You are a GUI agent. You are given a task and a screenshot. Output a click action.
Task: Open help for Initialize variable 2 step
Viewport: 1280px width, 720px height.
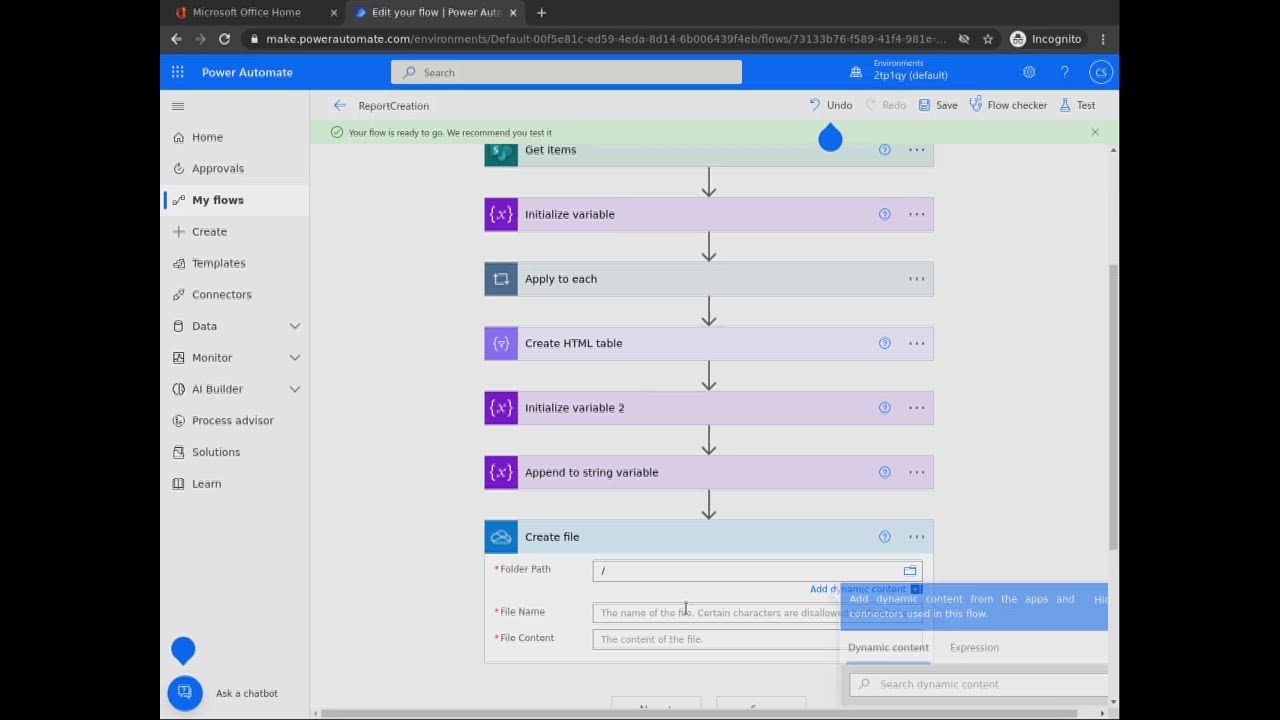[x=884, y=408]
